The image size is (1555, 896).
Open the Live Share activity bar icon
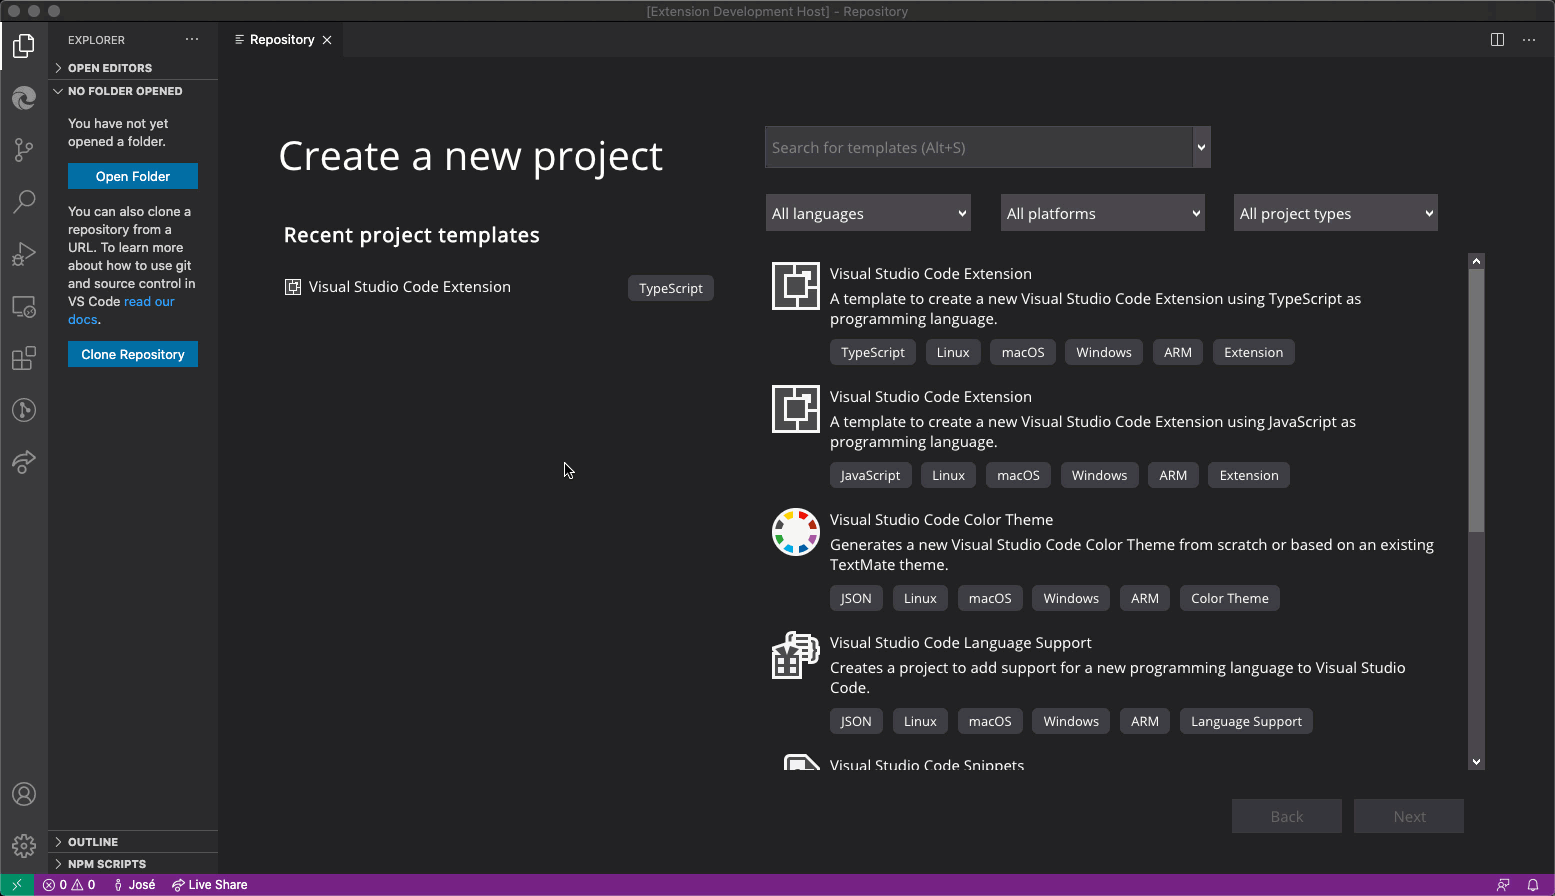pyautogui.click(x=24, y=462)
